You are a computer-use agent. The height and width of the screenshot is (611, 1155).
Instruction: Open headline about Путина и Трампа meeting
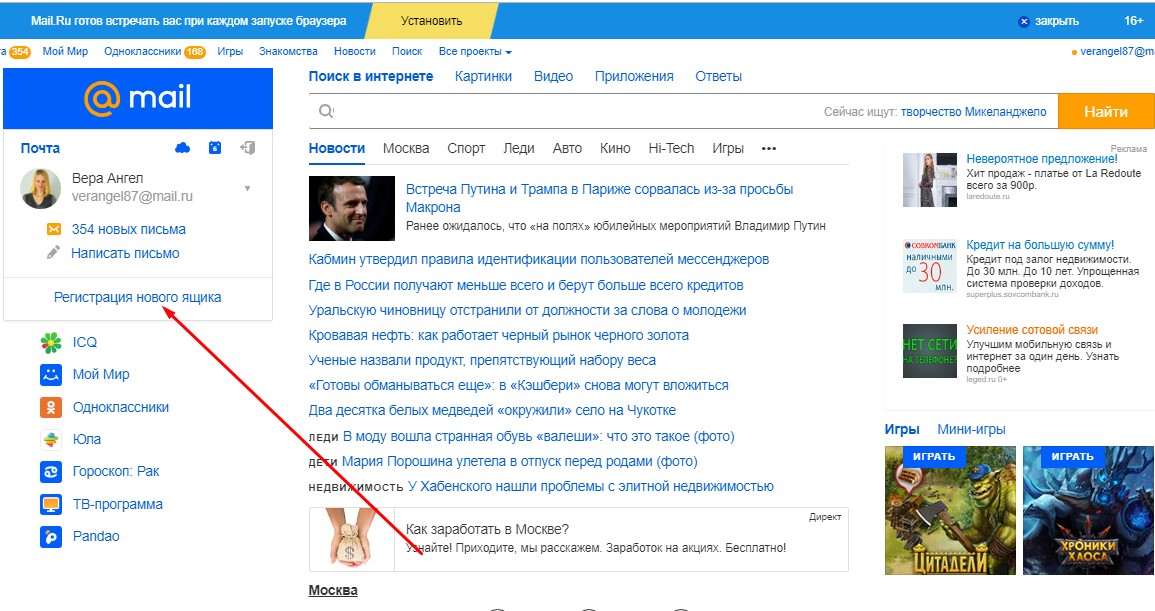599,198
